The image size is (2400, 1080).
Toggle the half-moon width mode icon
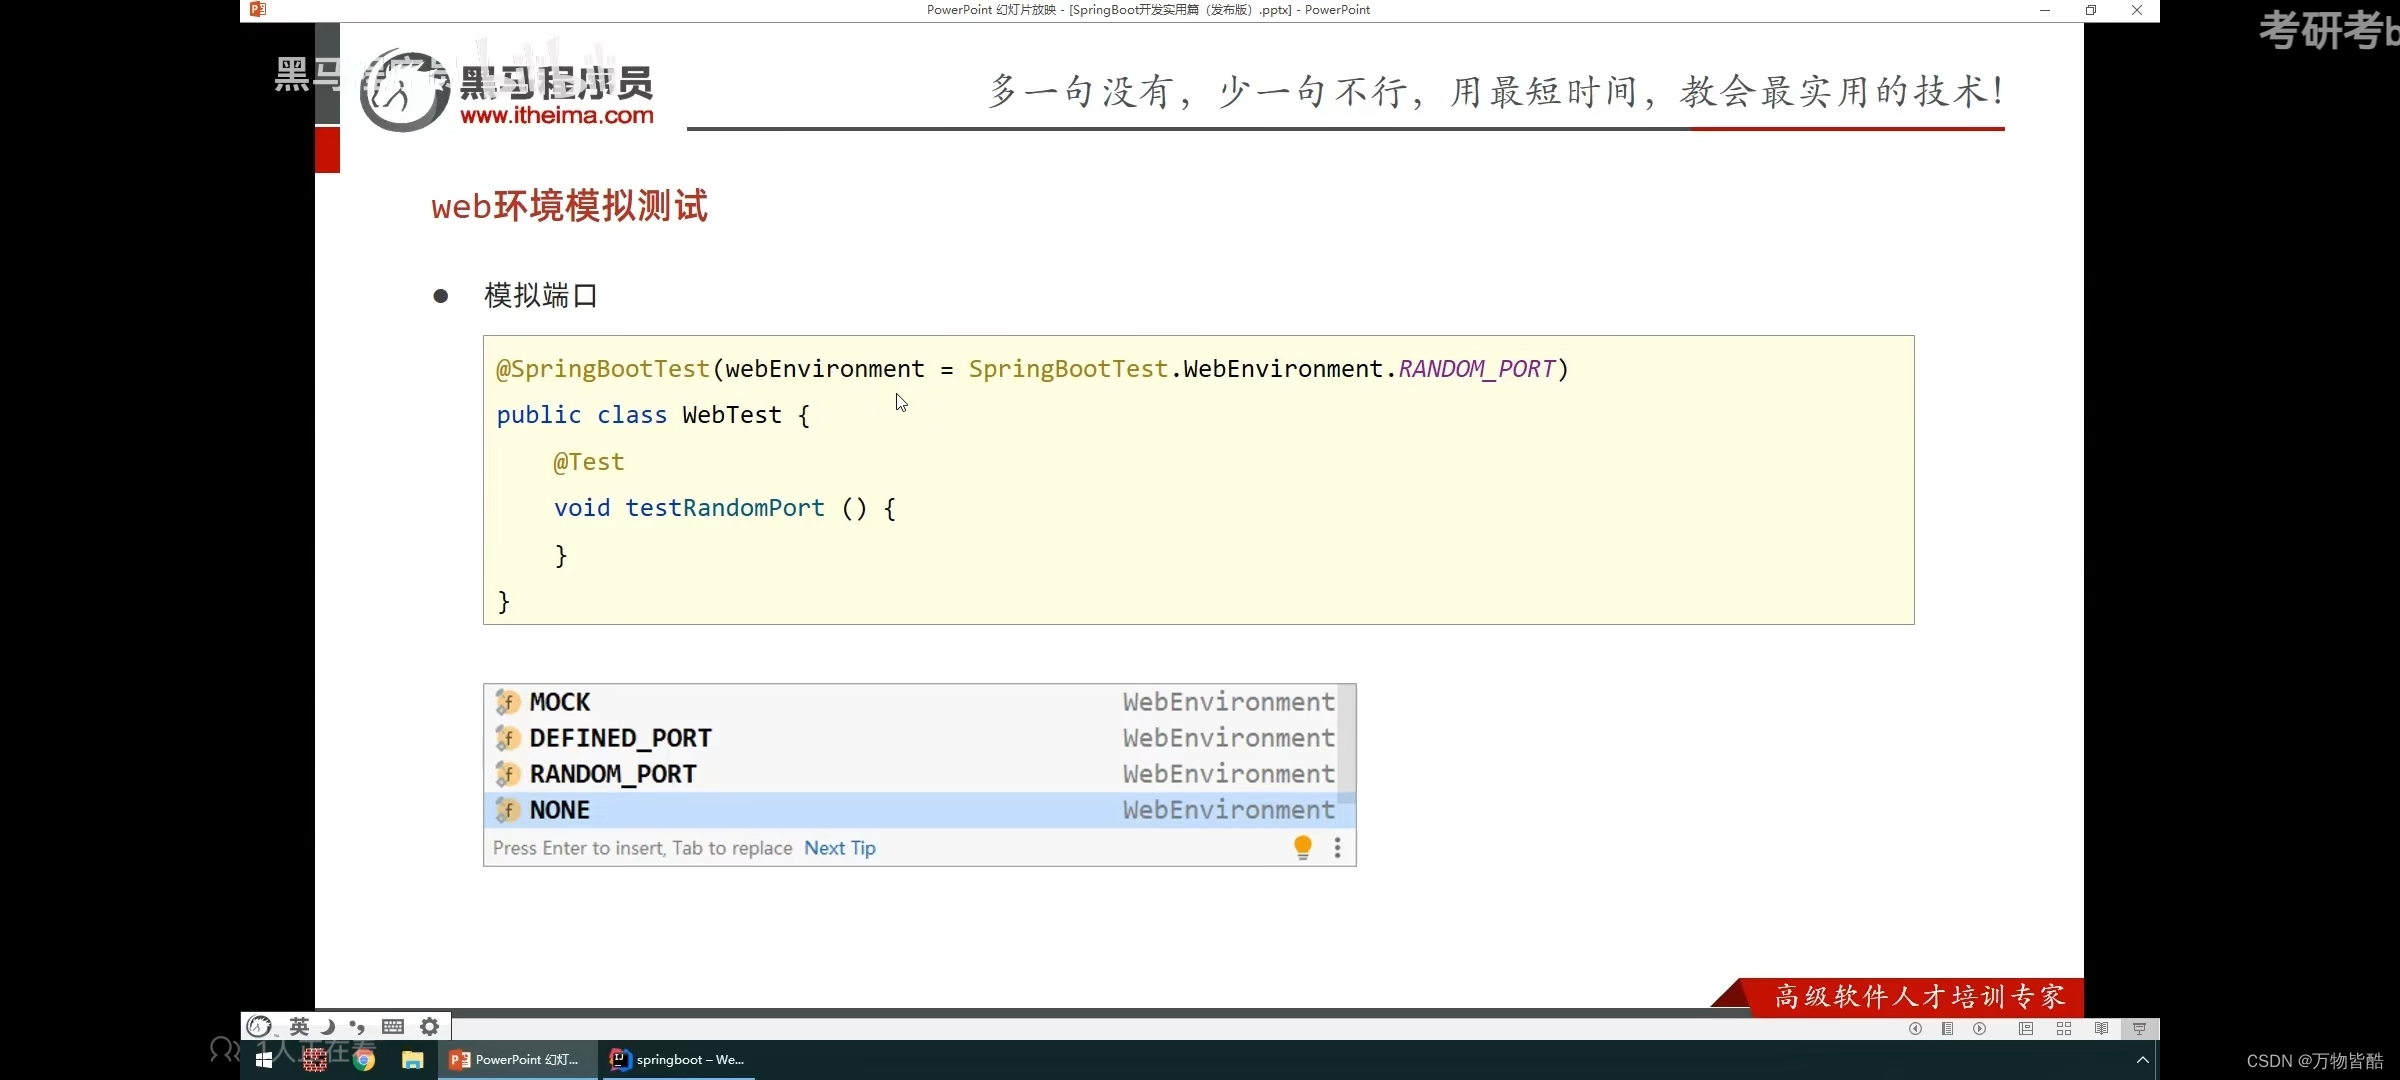coord(327,1026)
